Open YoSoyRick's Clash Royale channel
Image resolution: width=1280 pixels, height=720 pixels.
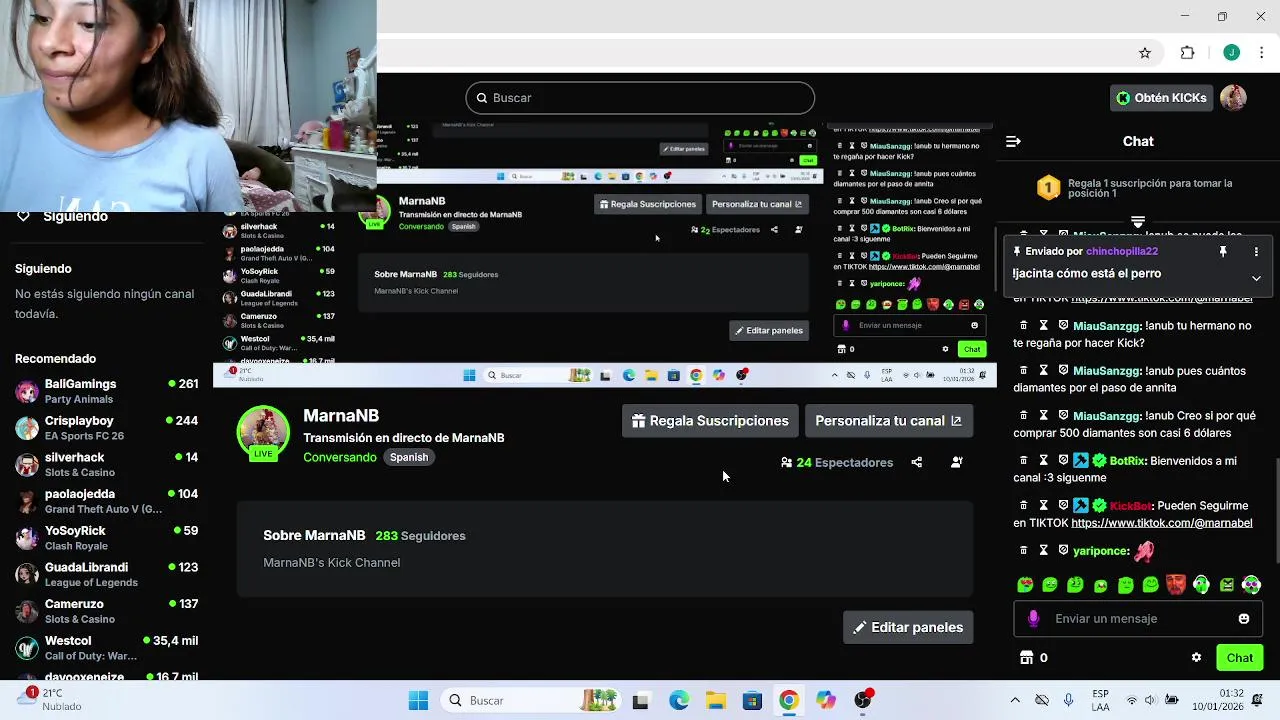coord(107,538)
